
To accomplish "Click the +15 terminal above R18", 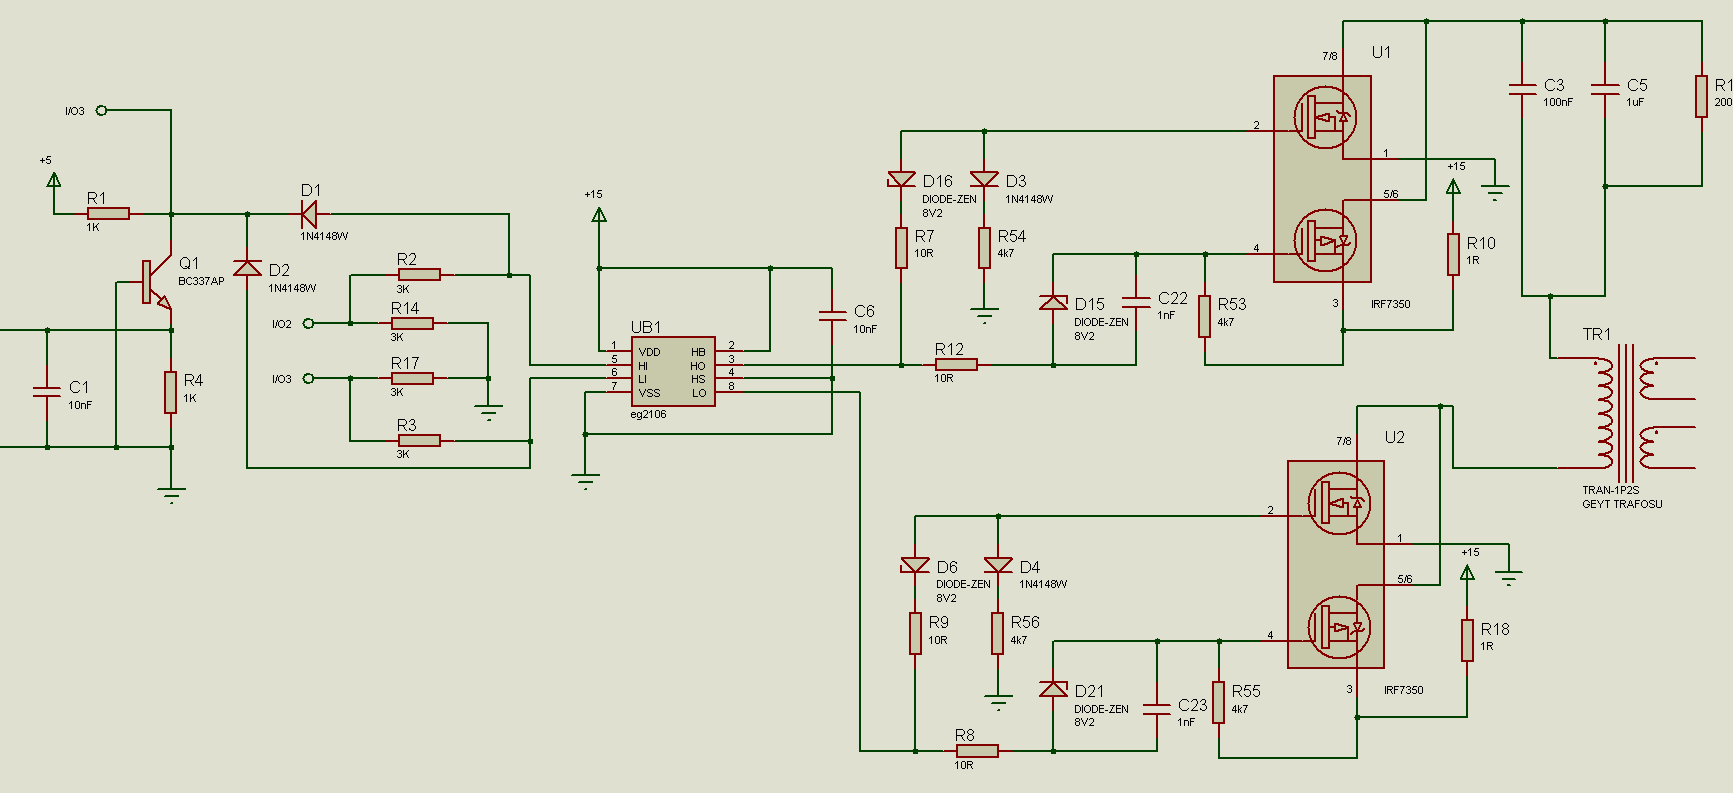I will tap(1467, 572).
